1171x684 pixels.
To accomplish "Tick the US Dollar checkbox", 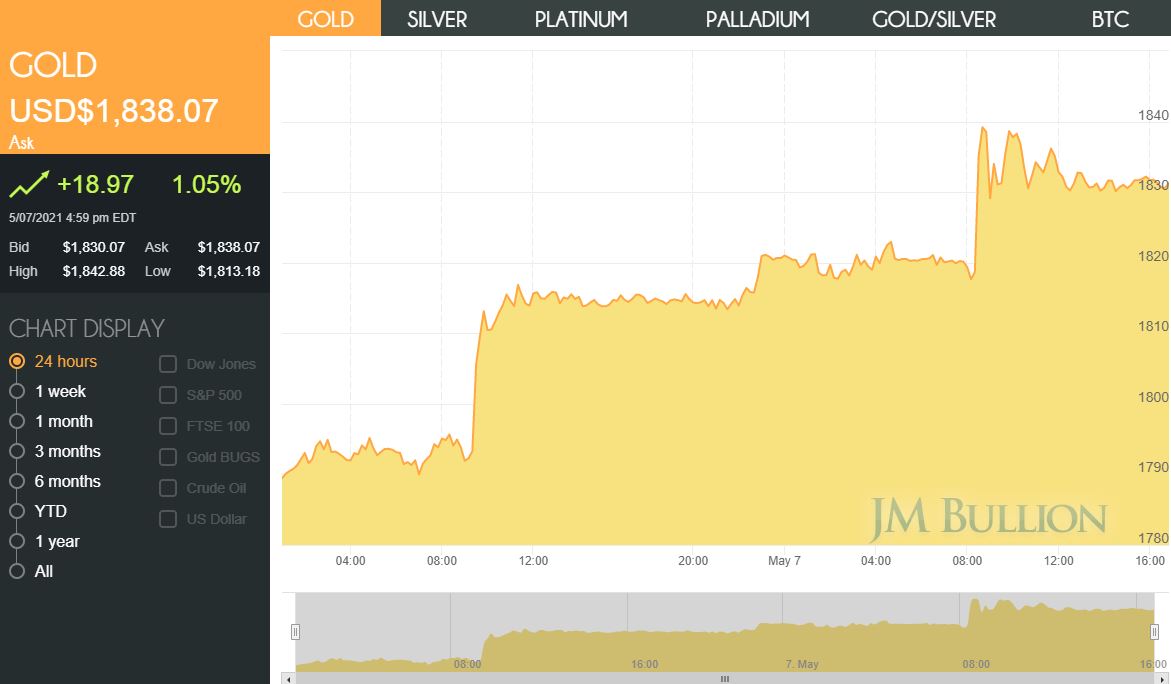I will [x=168, y=519].
